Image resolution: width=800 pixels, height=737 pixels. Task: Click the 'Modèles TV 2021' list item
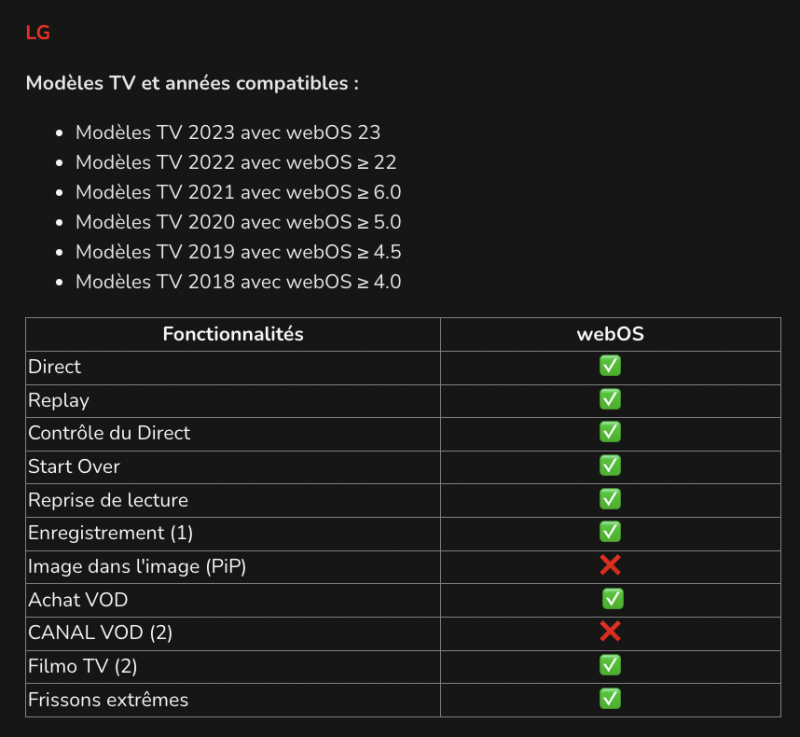pos(238,192)
